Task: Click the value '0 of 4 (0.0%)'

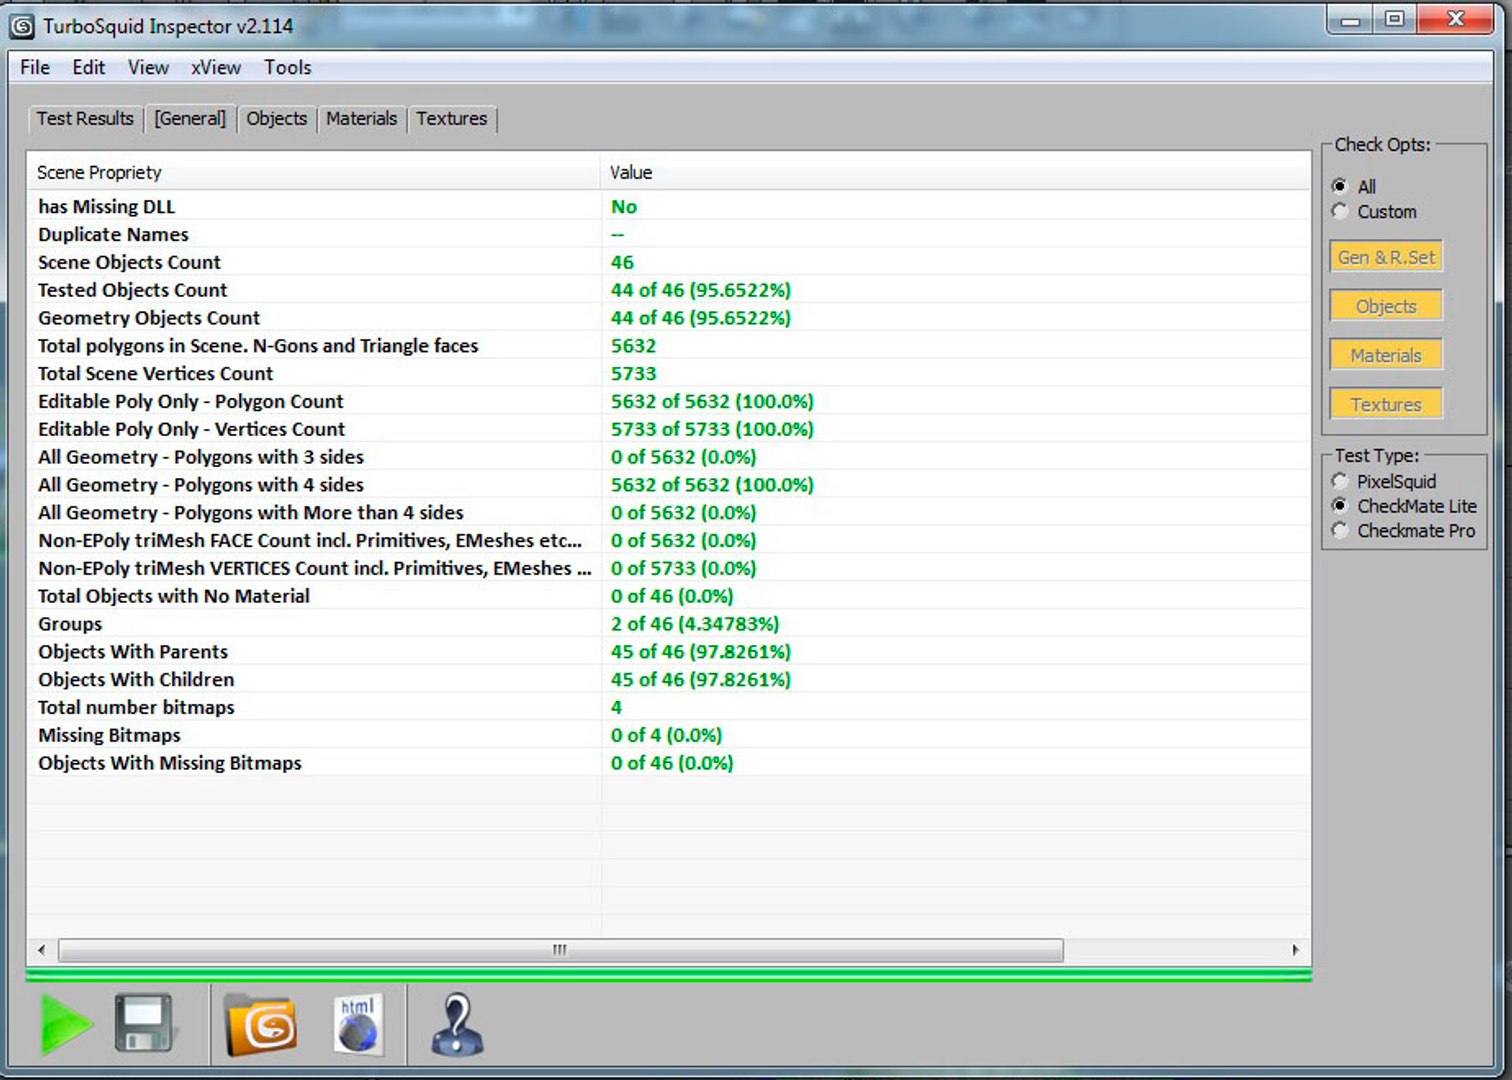Action: tap(666, 735)
